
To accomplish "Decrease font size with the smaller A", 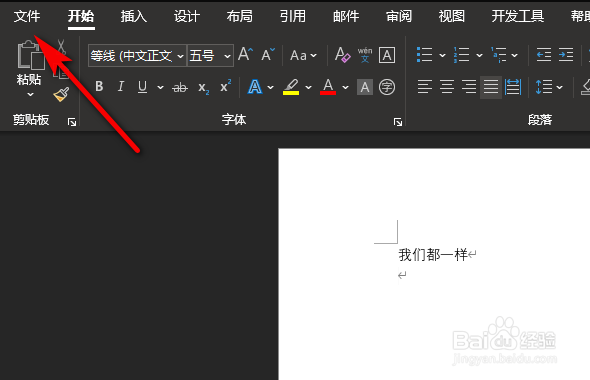I will (268, 55).
